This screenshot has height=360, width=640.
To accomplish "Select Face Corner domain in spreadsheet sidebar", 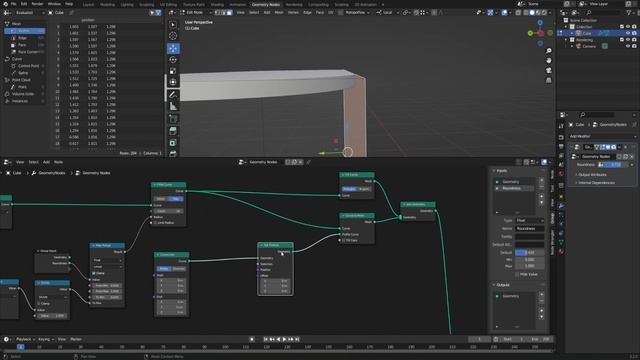I will coord(25,52).
